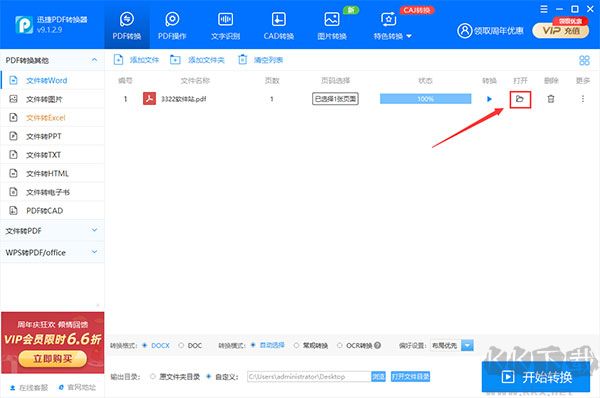Open the 官网地址 link
Screen dimensions: 600x398
click(77, 388)
